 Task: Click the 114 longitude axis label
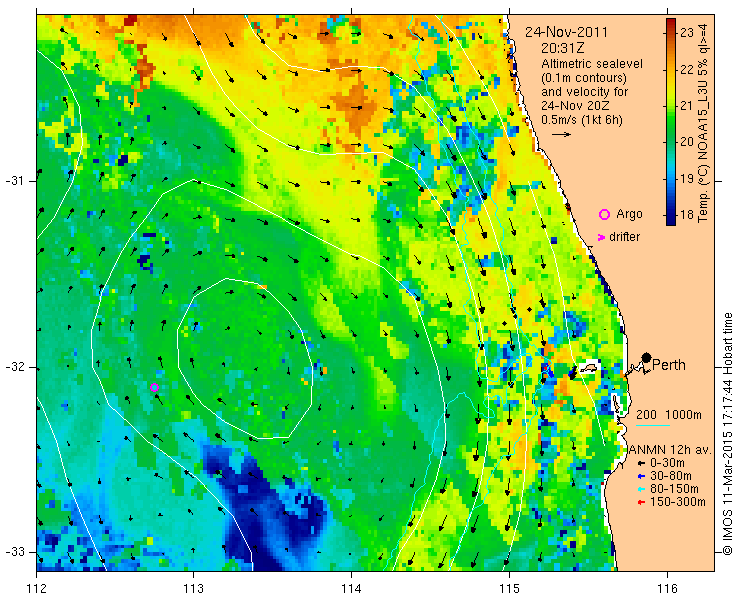tap(351, 589)
